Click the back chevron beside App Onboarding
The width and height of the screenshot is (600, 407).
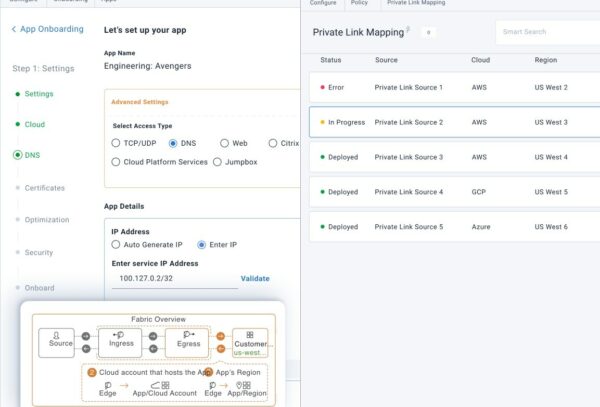click(x=14, y=29)
